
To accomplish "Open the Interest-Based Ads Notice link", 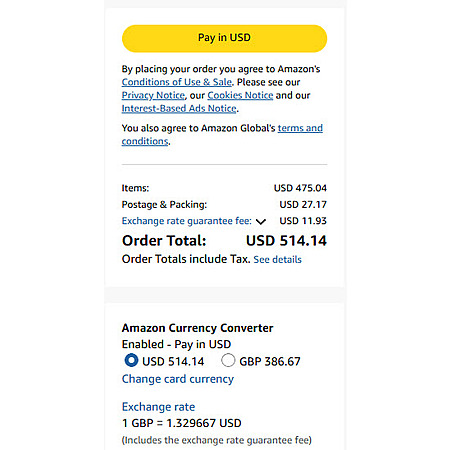I will pyautogui.click(x=179, y=108).
